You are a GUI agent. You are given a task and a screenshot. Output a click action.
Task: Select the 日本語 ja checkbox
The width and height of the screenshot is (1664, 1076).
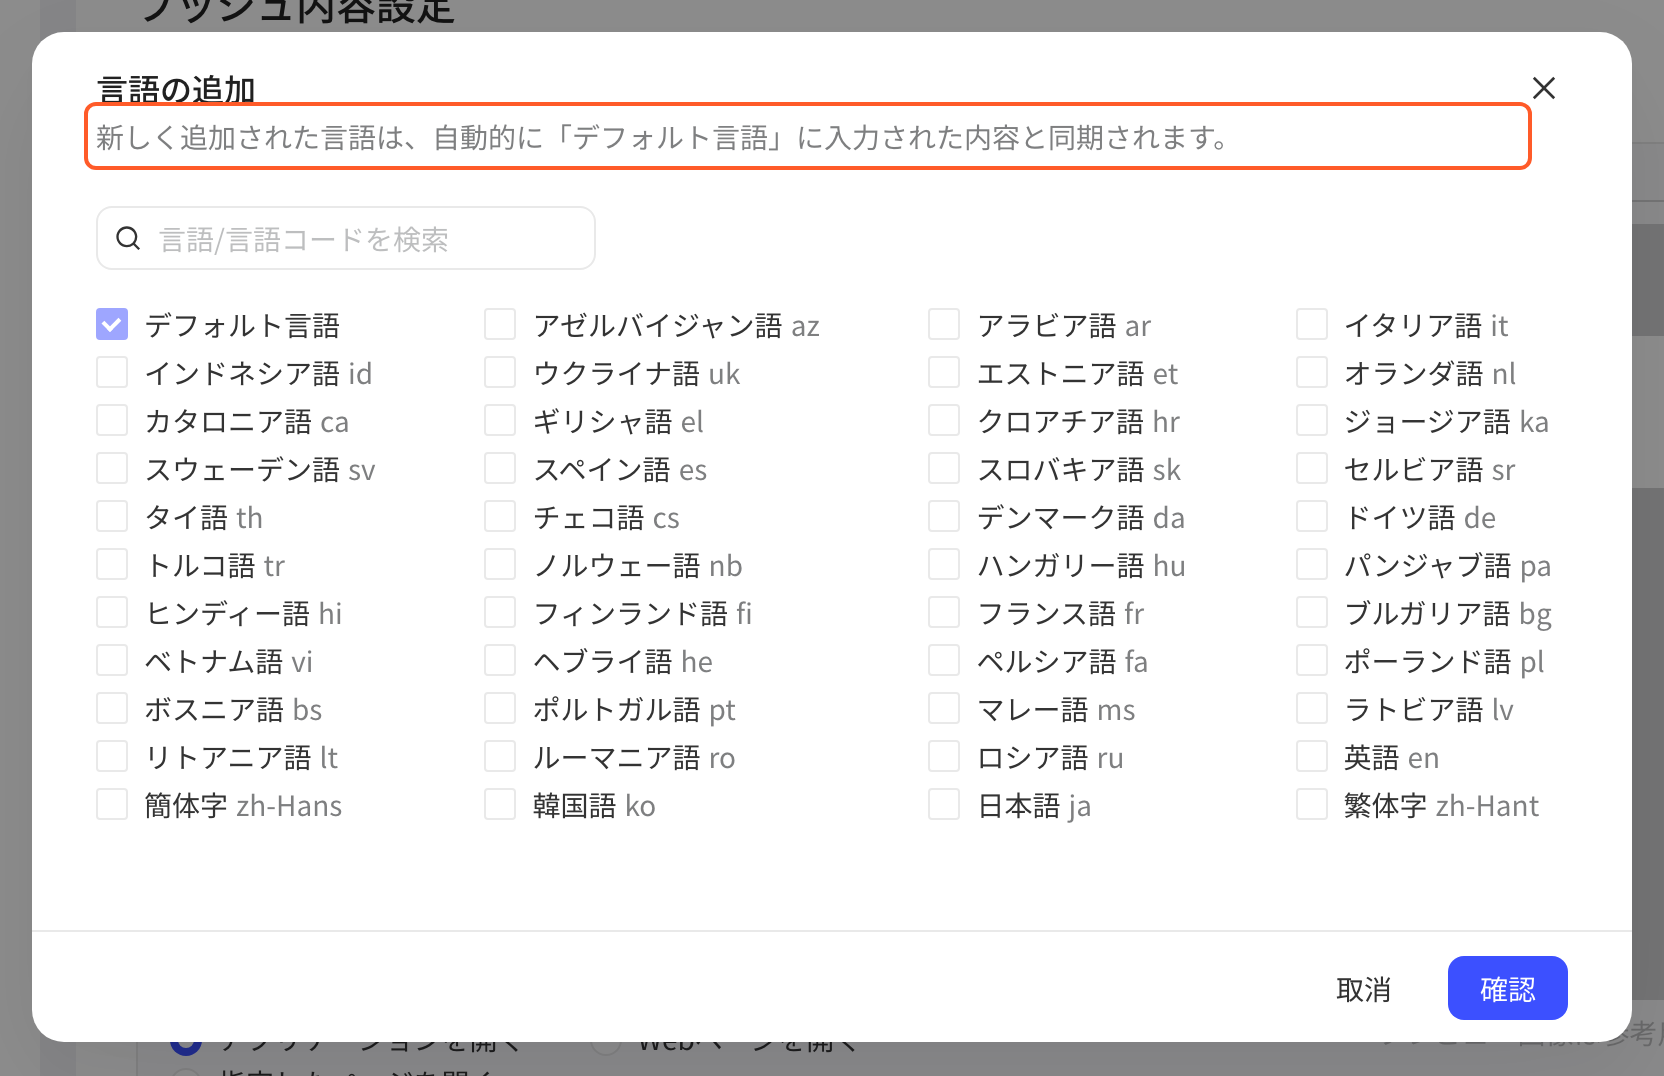(944, 804)
